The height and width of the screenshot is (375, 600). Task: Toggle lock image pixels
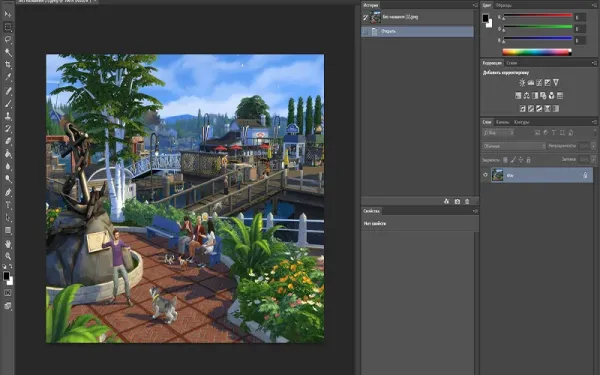coord(513,160)
